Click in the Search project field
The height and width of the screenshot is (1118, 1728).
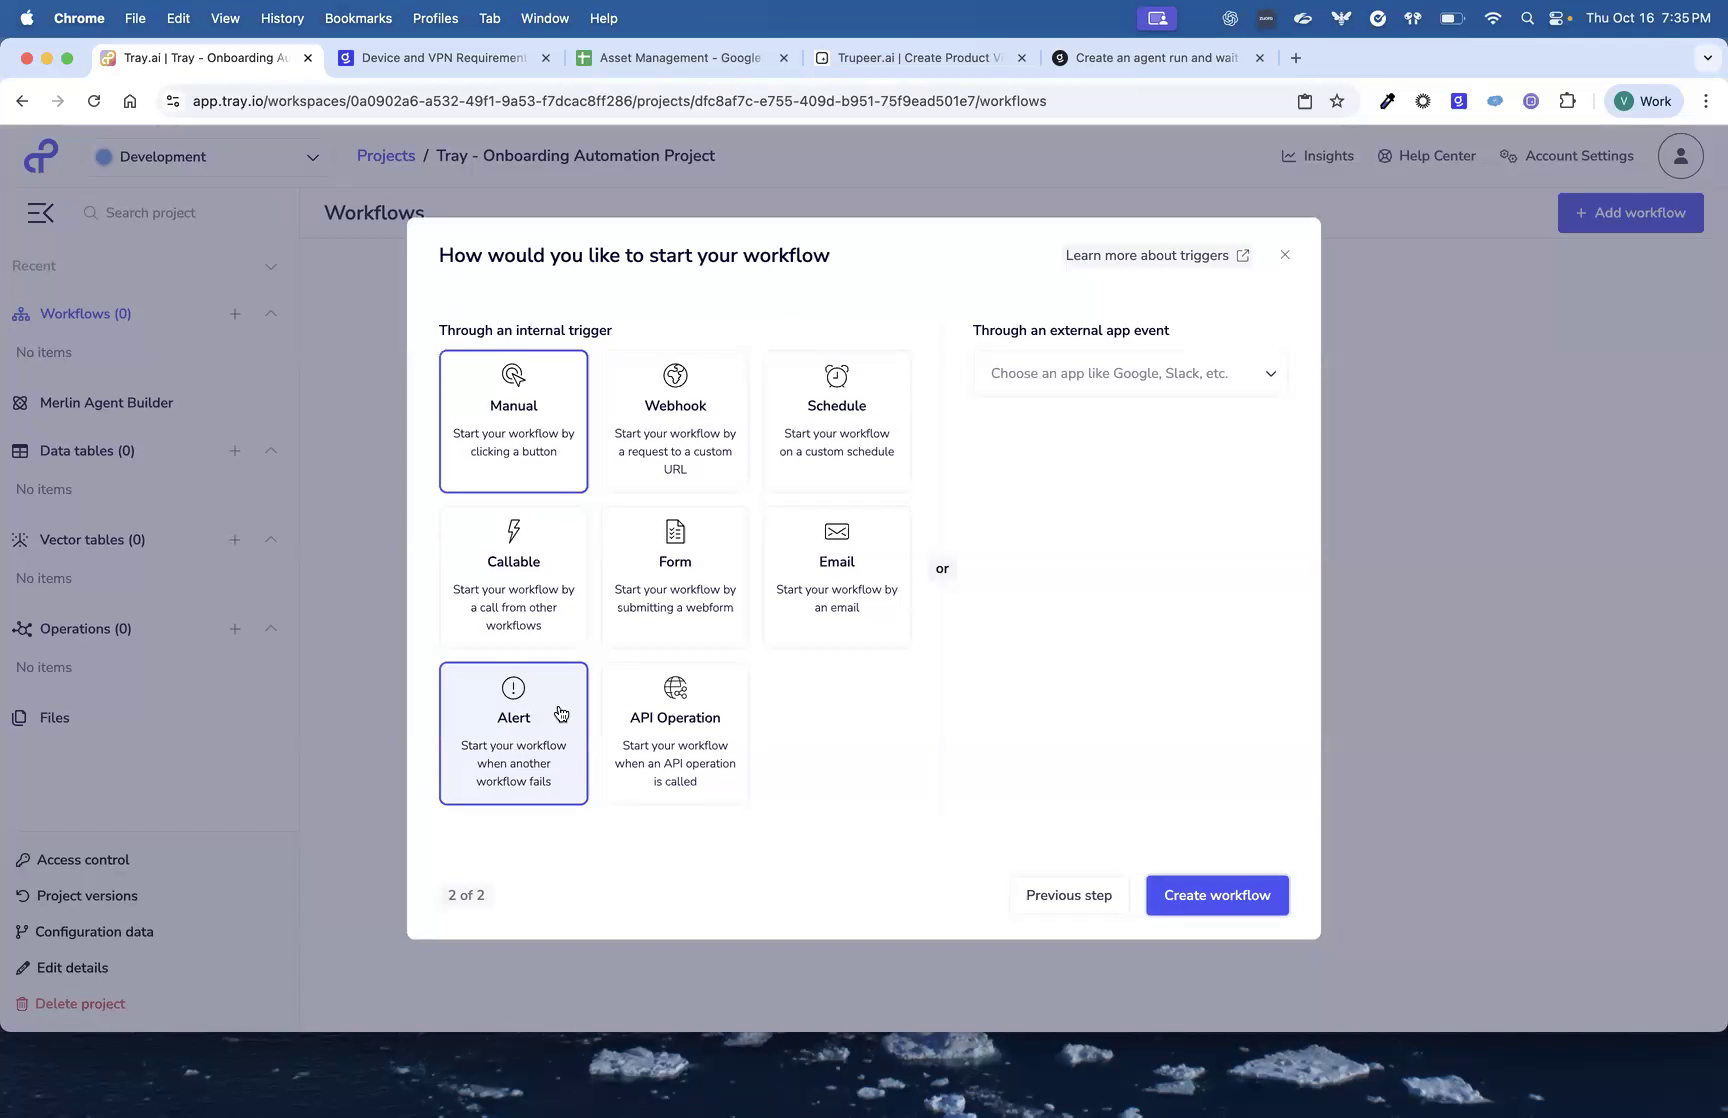[160, 212]
